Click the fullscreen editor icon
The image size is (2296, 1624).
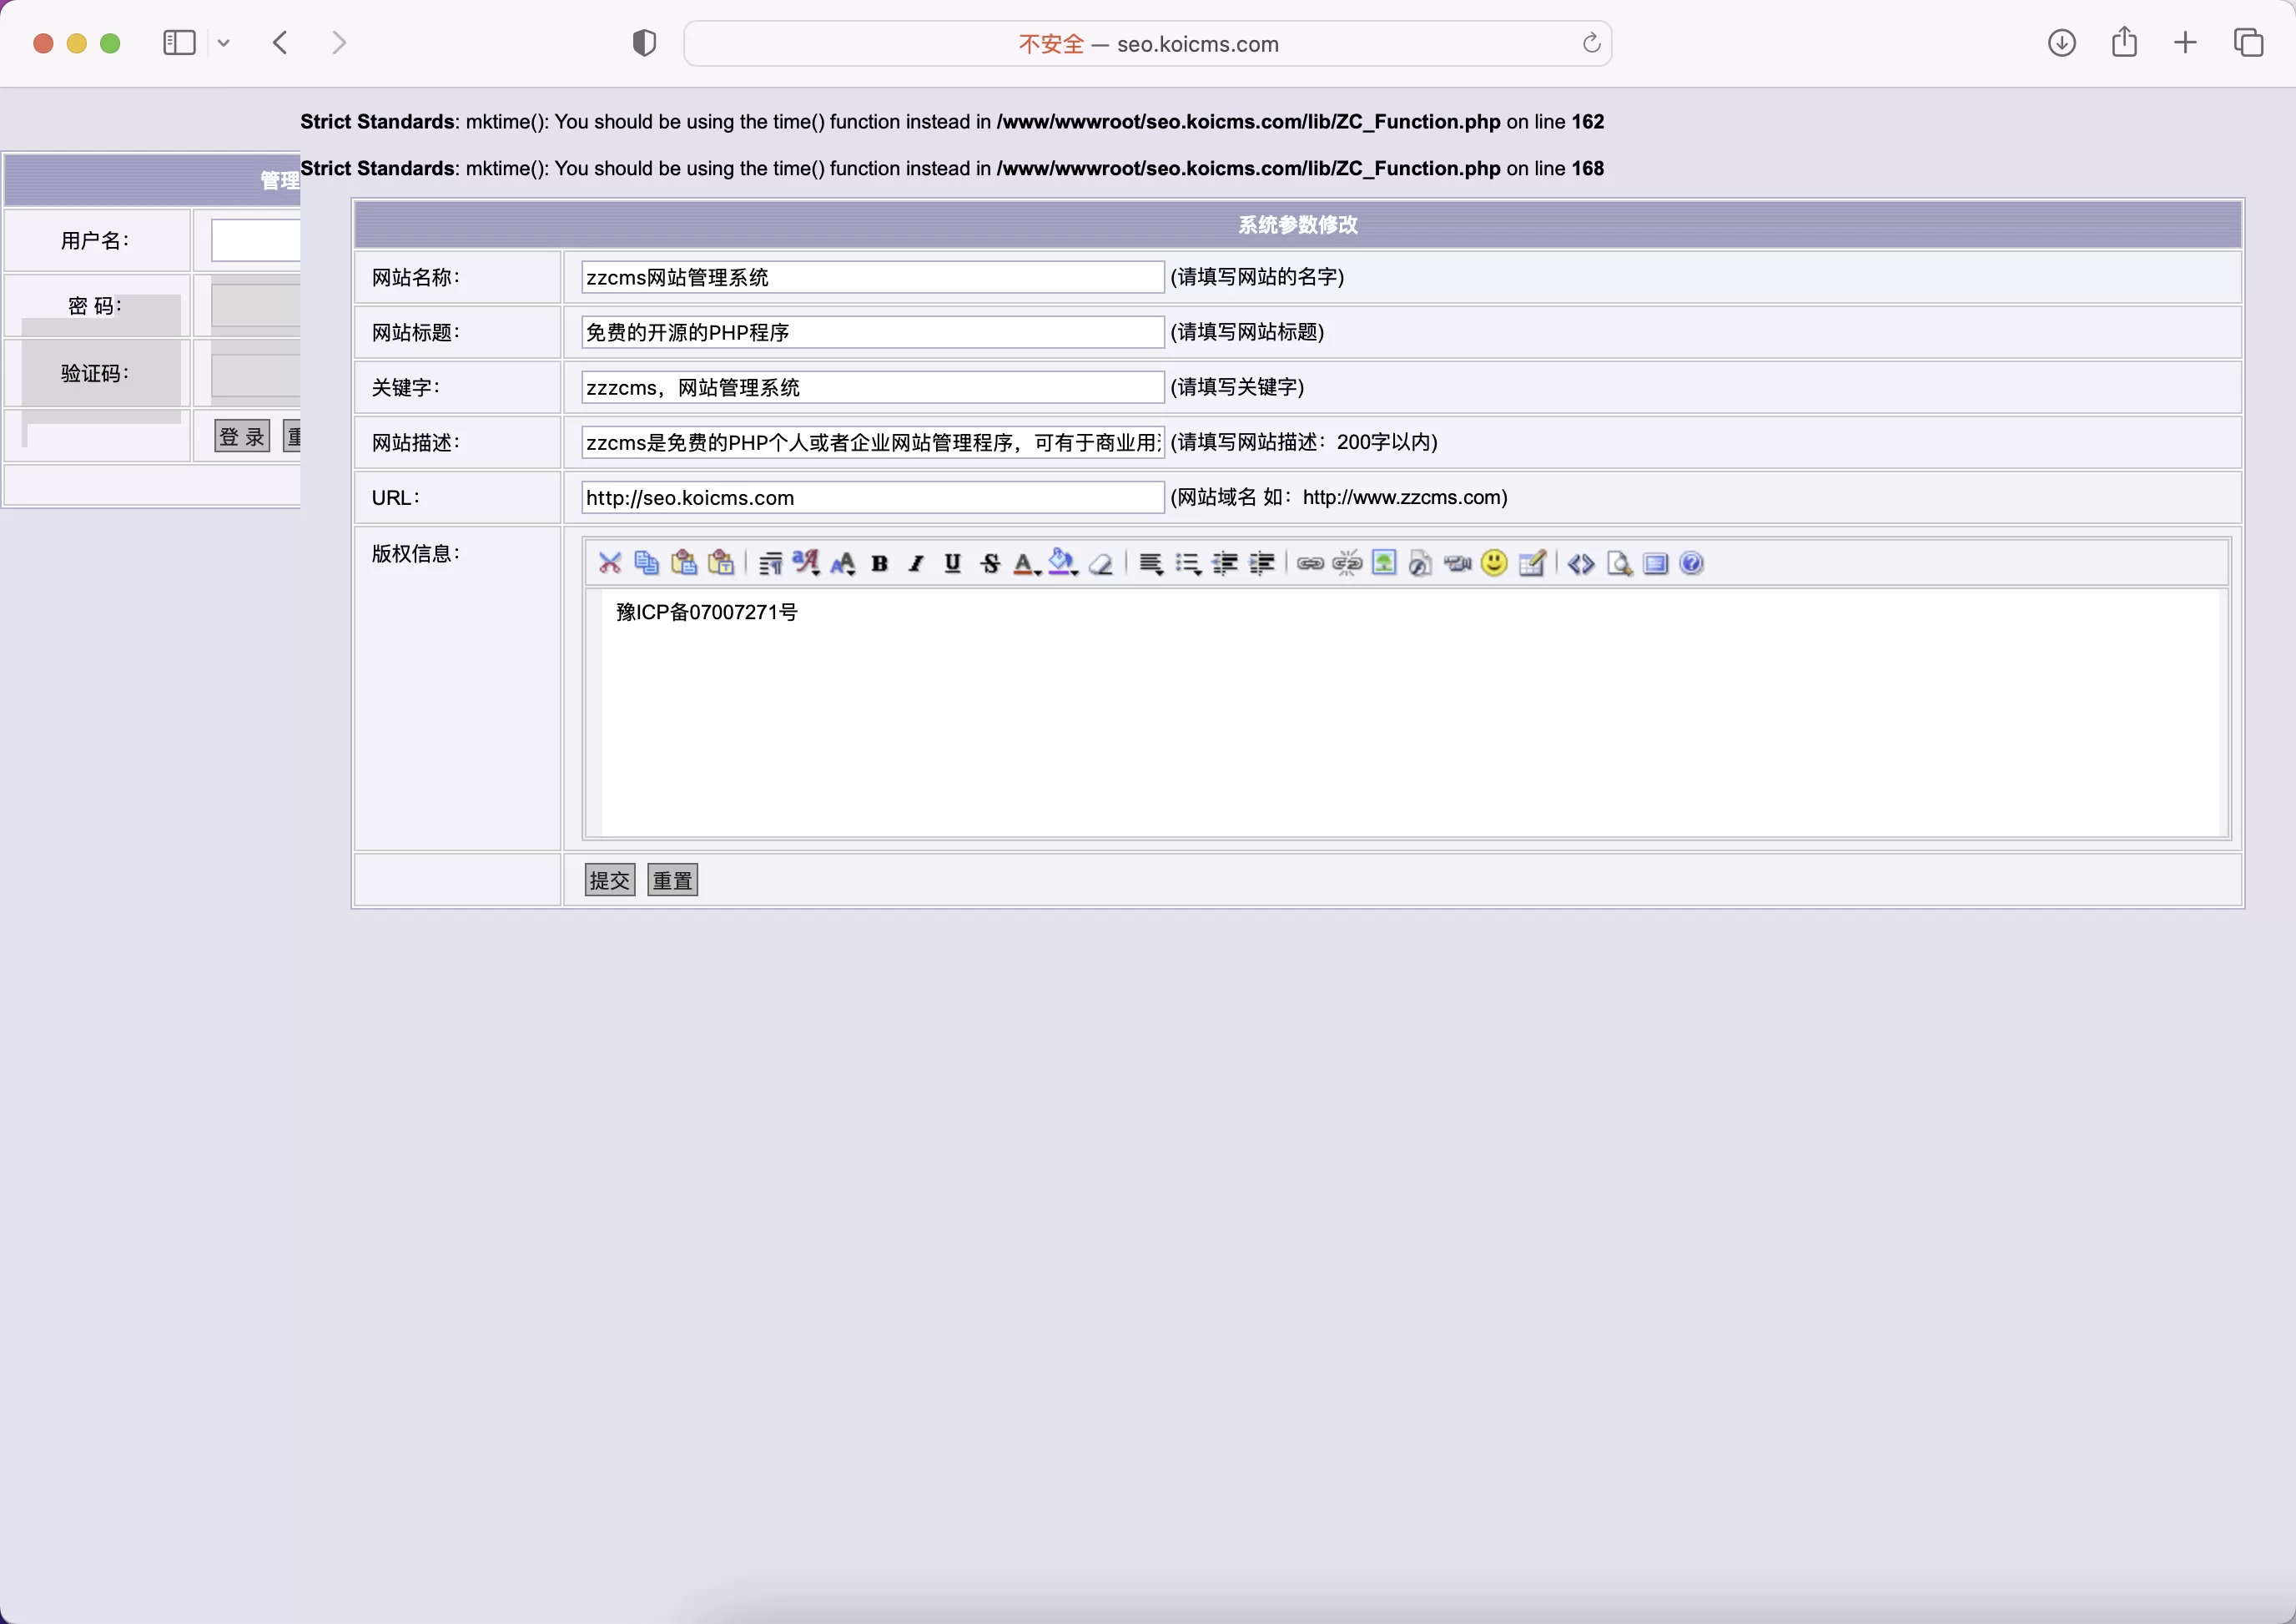[1656, 563]
